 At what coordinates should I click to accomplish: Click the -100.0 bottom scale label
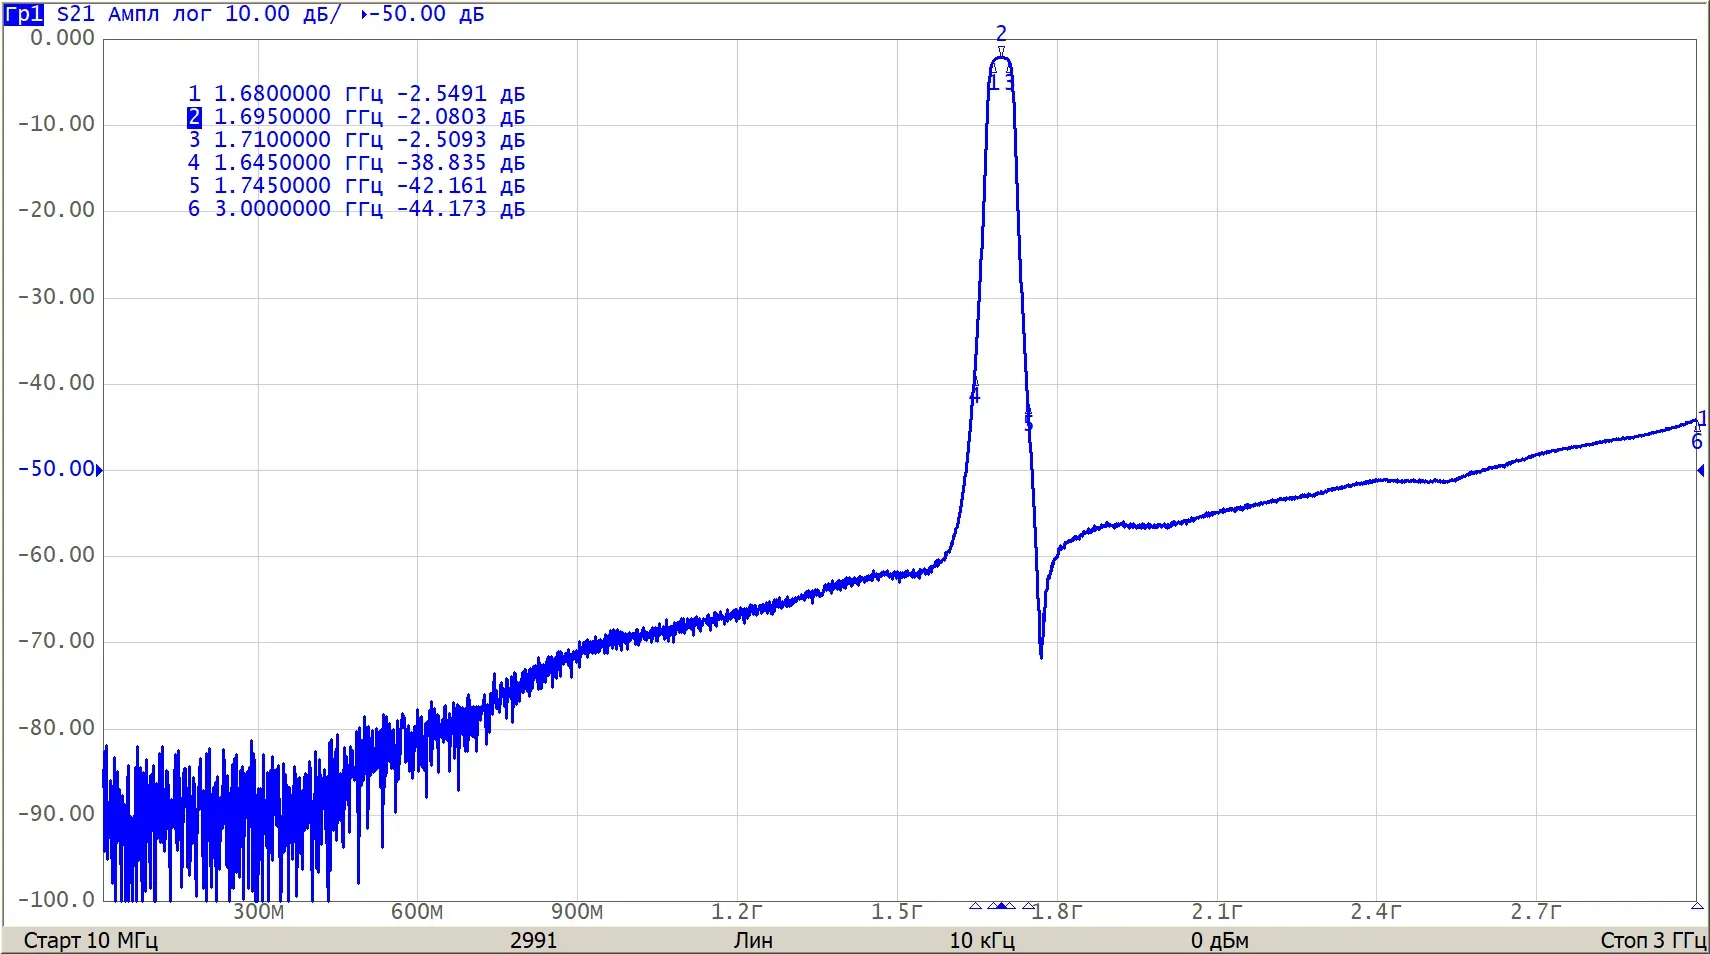click(x=56, y=900)
